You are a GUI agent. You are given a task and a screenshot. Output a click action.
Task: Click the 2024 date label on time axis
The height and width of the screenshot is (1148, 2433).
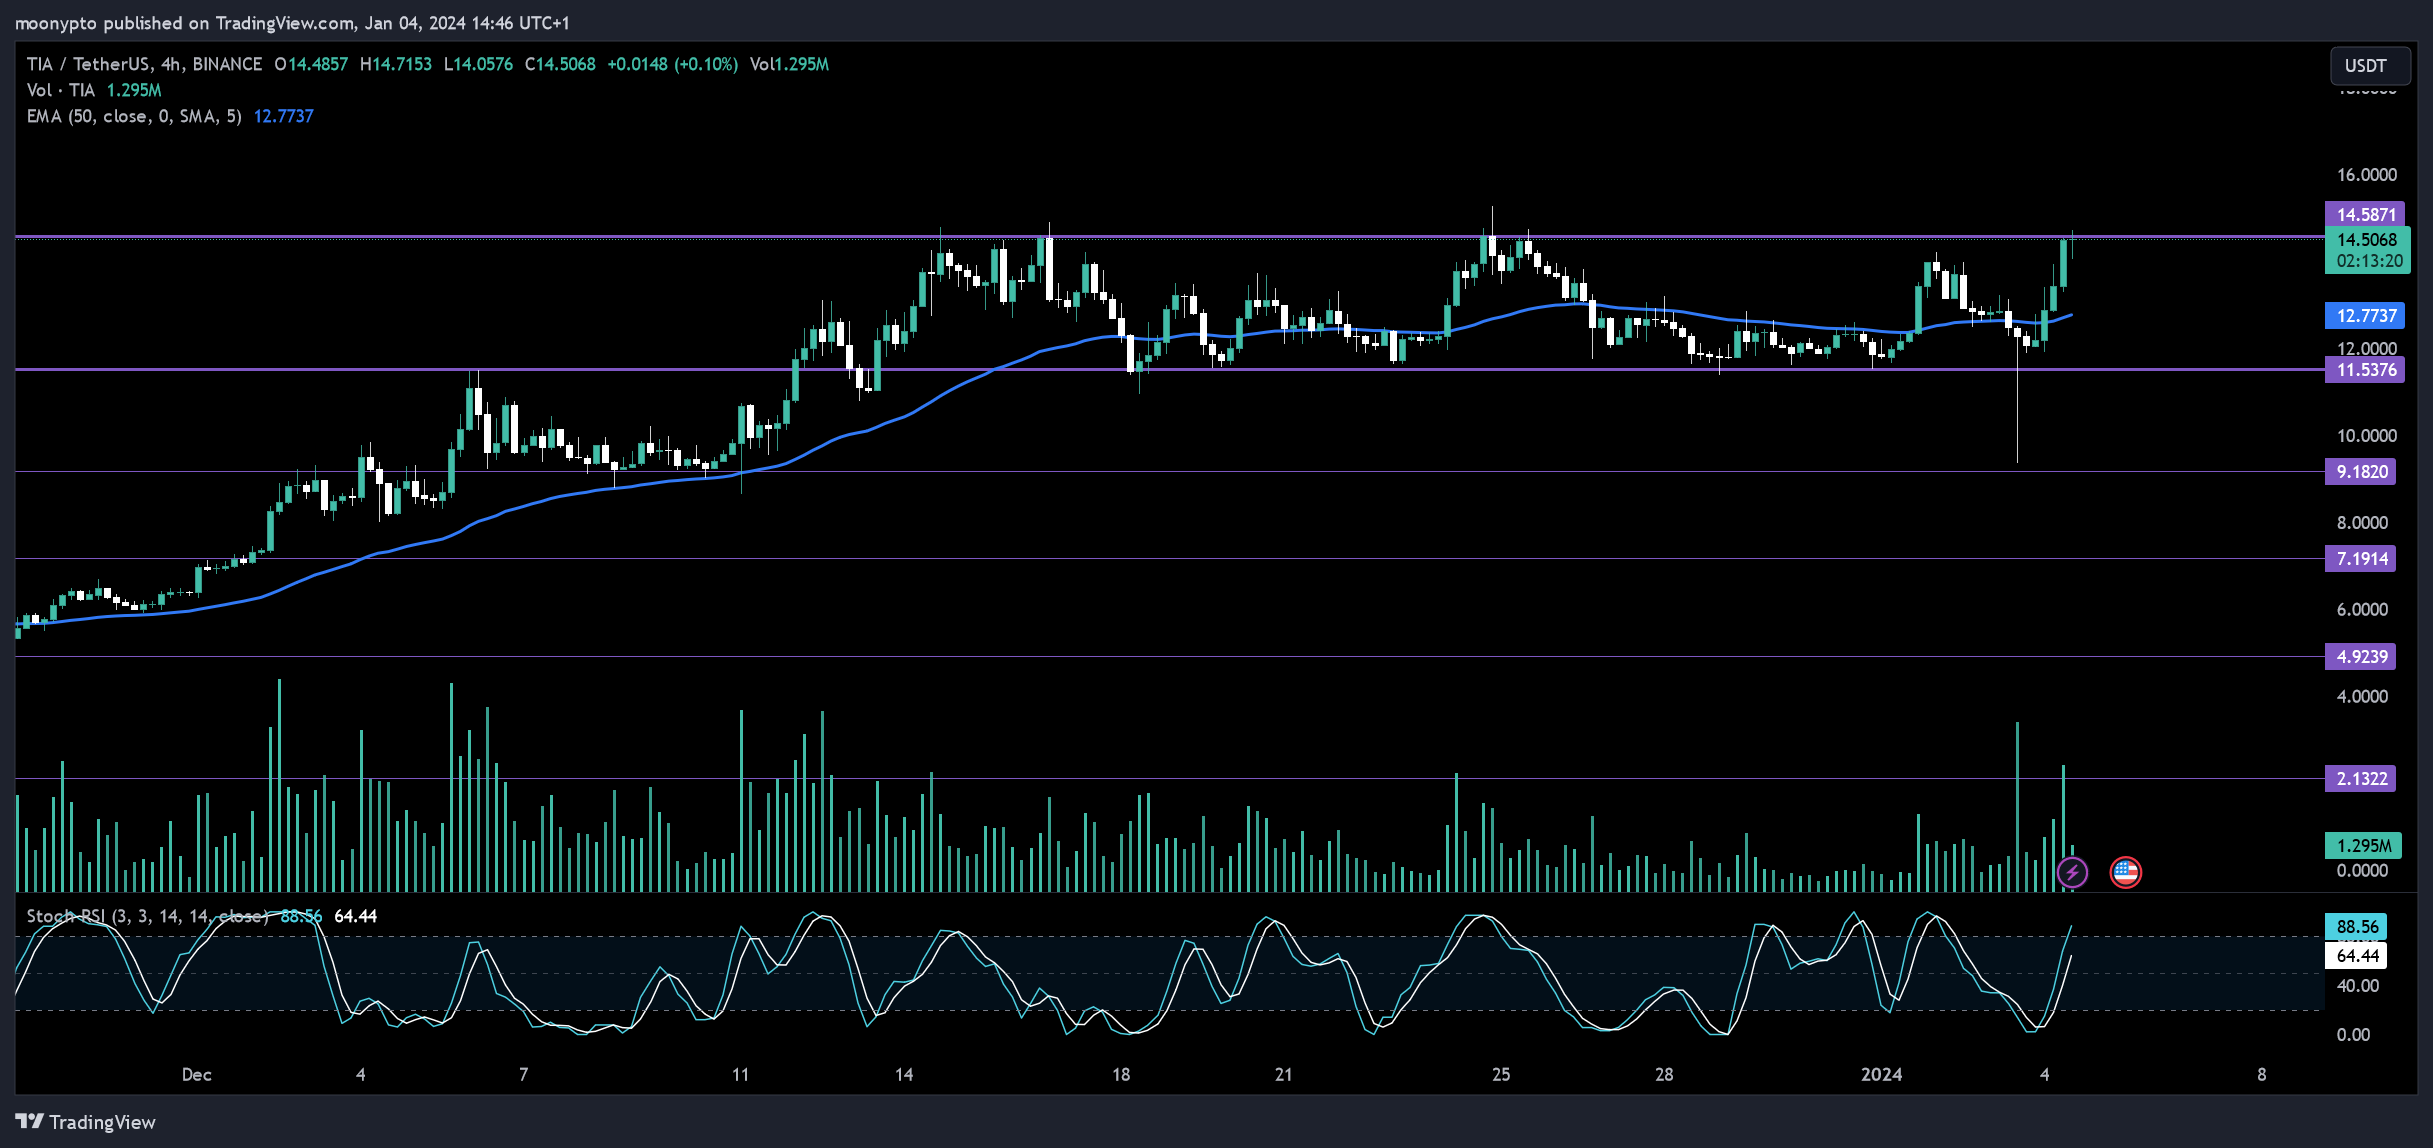click(x=1881, y=1075)
